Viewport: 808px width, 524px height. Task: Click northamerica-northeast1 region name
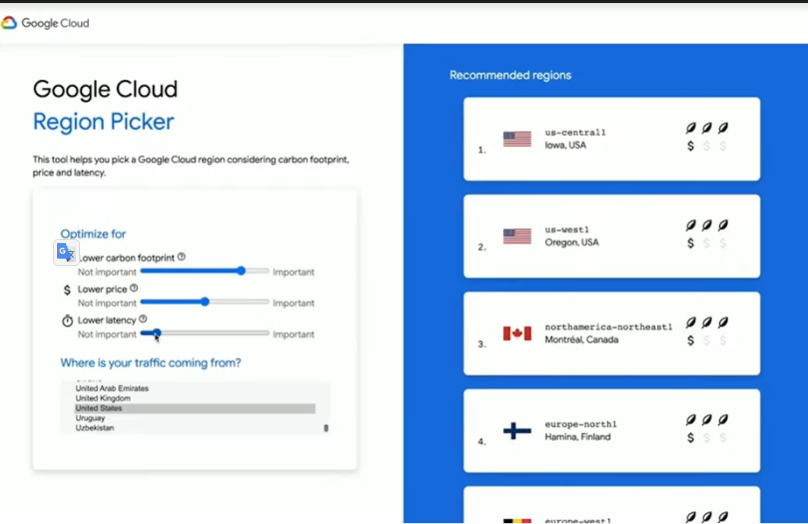[x=609, y=327]
